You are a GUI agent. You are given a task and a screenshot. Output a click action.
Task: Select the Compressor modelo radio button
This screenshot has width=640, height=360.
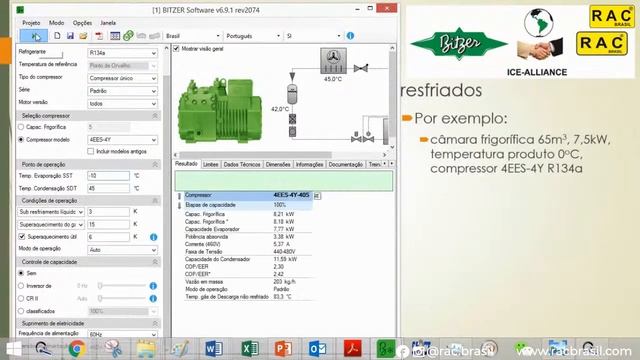[21, 140]
